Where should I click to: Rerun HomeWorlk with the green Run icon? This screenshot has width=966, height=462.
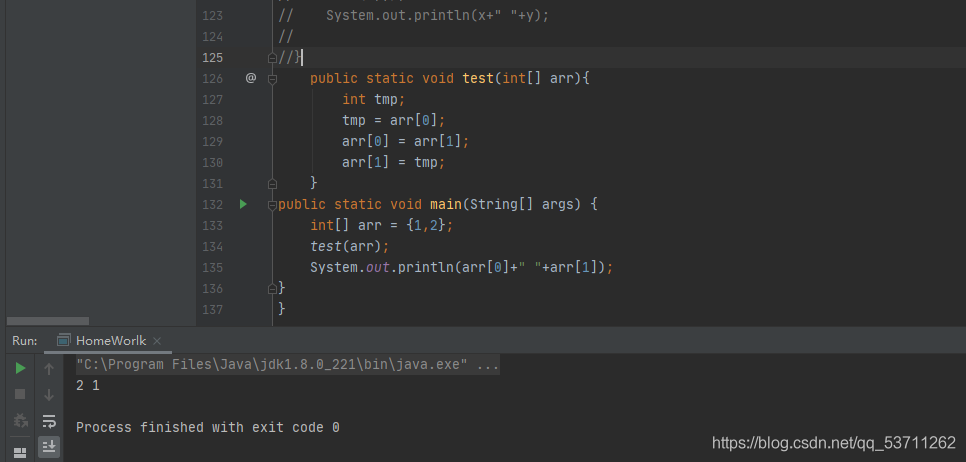click(x=20, y=368)
